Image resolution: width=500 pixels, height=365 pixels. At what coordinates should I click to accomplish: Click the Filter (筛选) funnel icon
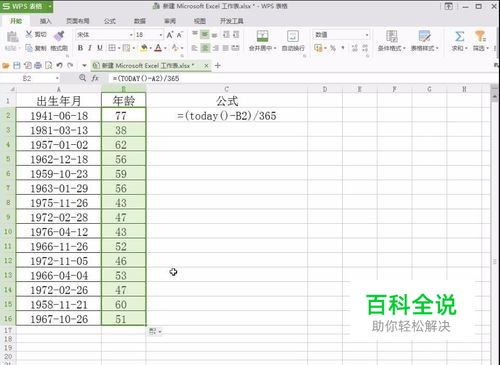pos(480,36)
